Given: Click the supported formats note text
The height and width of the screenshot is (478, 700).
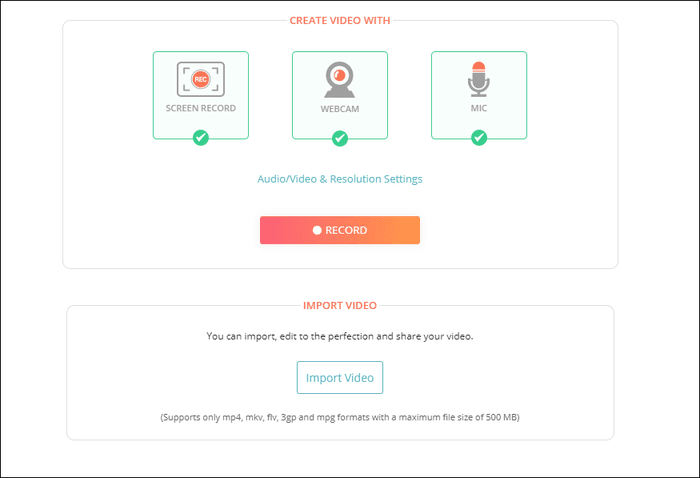Looking at the screenshot, I should (340, 417).
